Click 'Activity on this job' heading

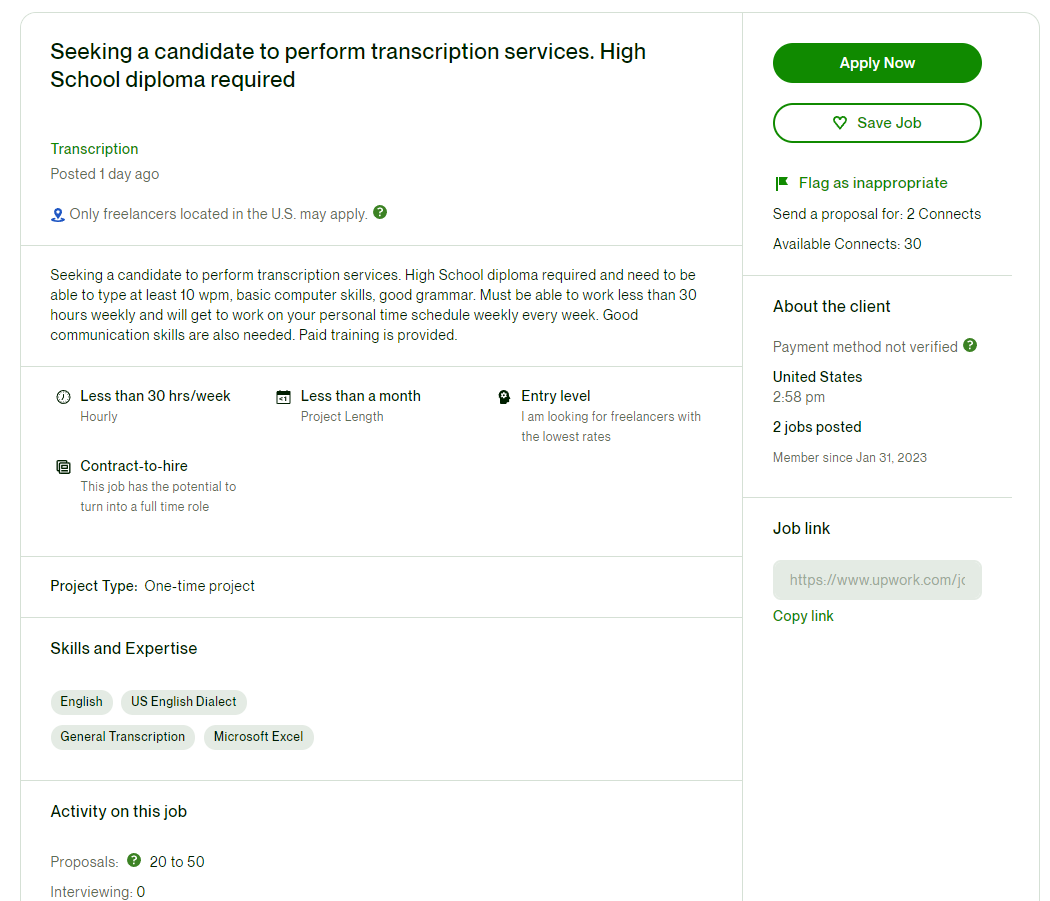(x=119, y=811)
